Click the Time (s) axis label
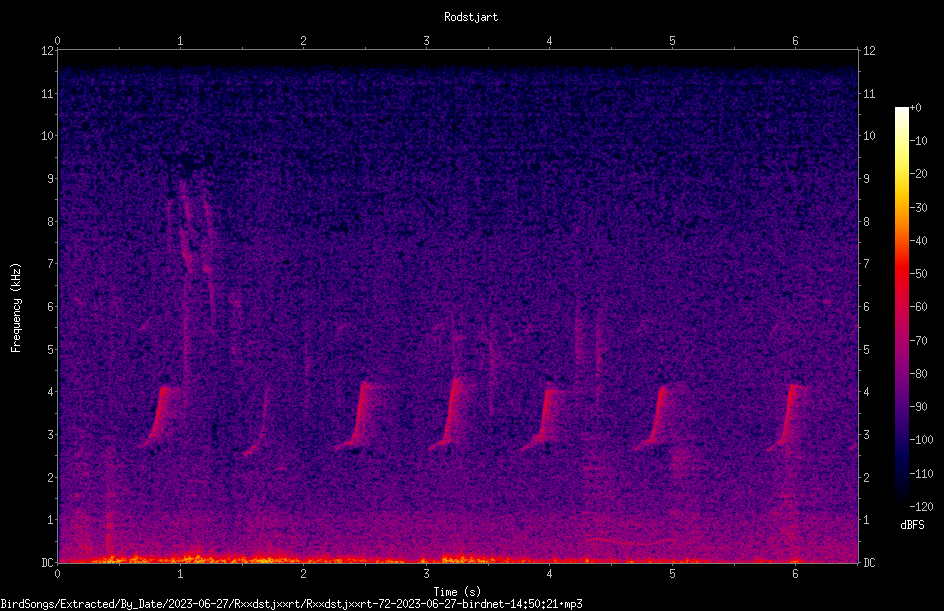 [x=457, y=592]
